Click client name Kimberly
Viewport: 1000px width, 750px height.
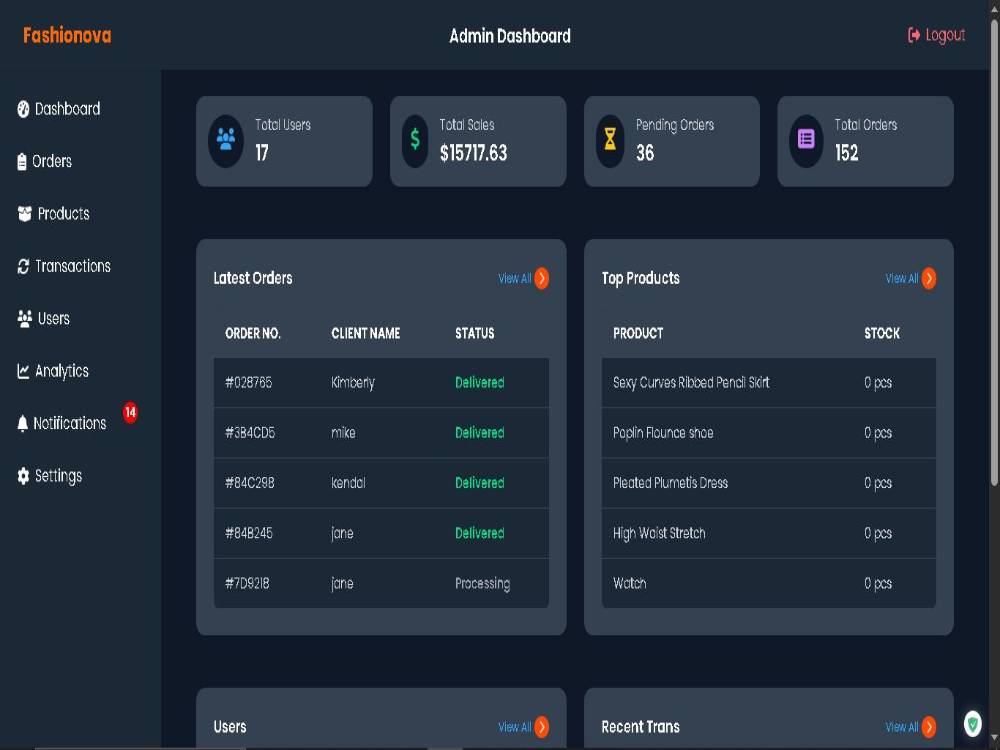[353, 383]
